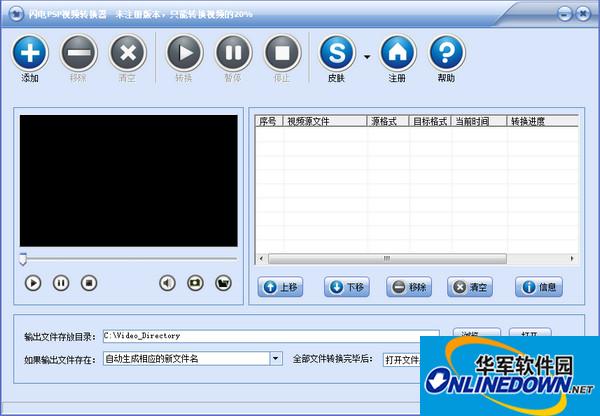Open 帮助 (Help) question mark icon
Viewport: 600px width, 416px height.
[x=447, y=52]
